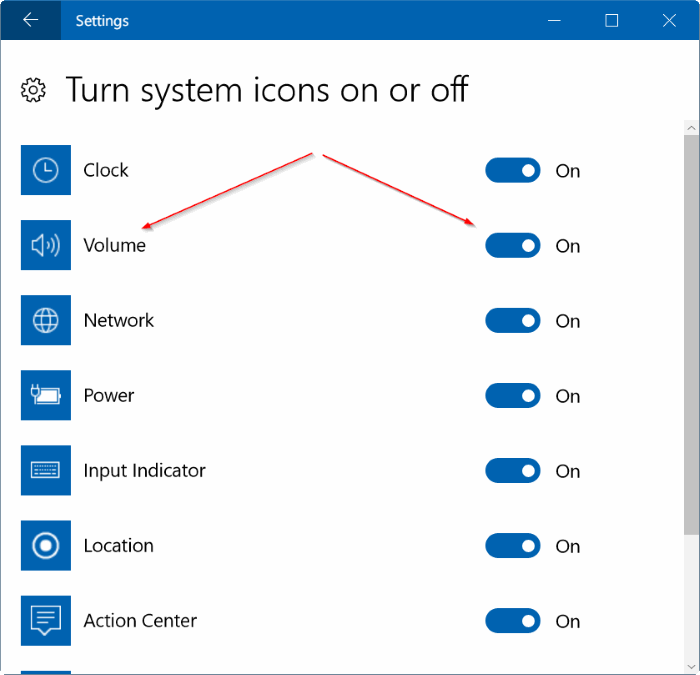Click the On status next to Clock
Viewport: 700px width, 675px height.
pyautogui.click(x=568, y=171)
